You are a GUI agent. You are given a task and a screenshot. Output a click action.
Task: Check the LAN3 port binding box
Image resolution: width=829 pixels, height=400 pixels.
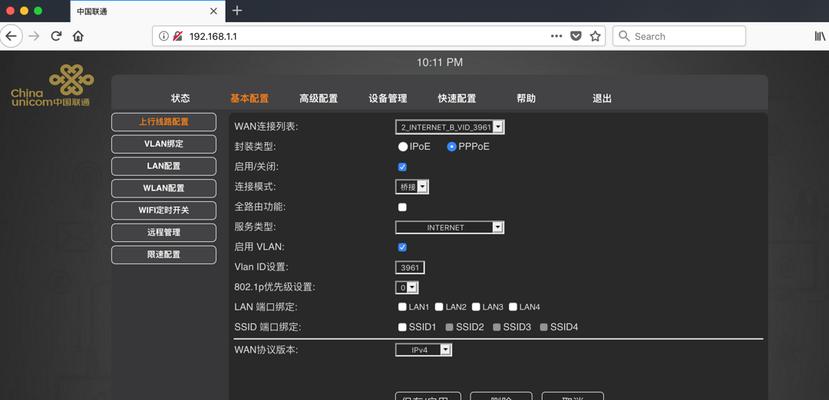(x=476, y=306)
